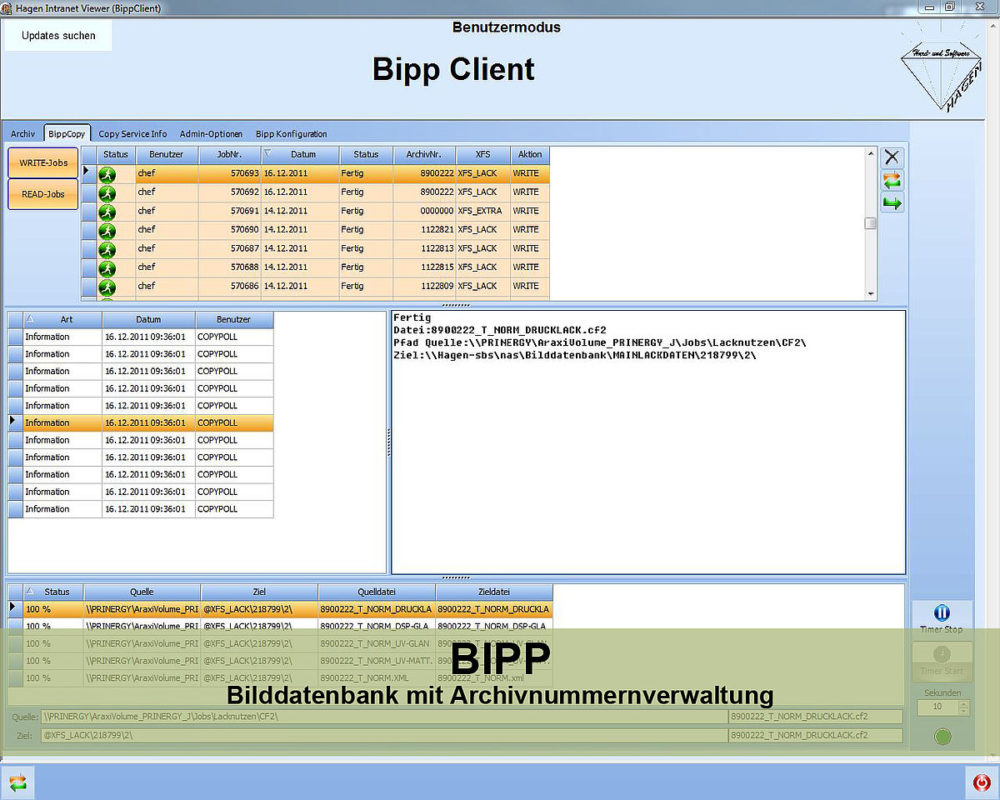Click green status icon of job 570688
Viewport: 1000px width, 800px height.
click(x=107, y=268)
